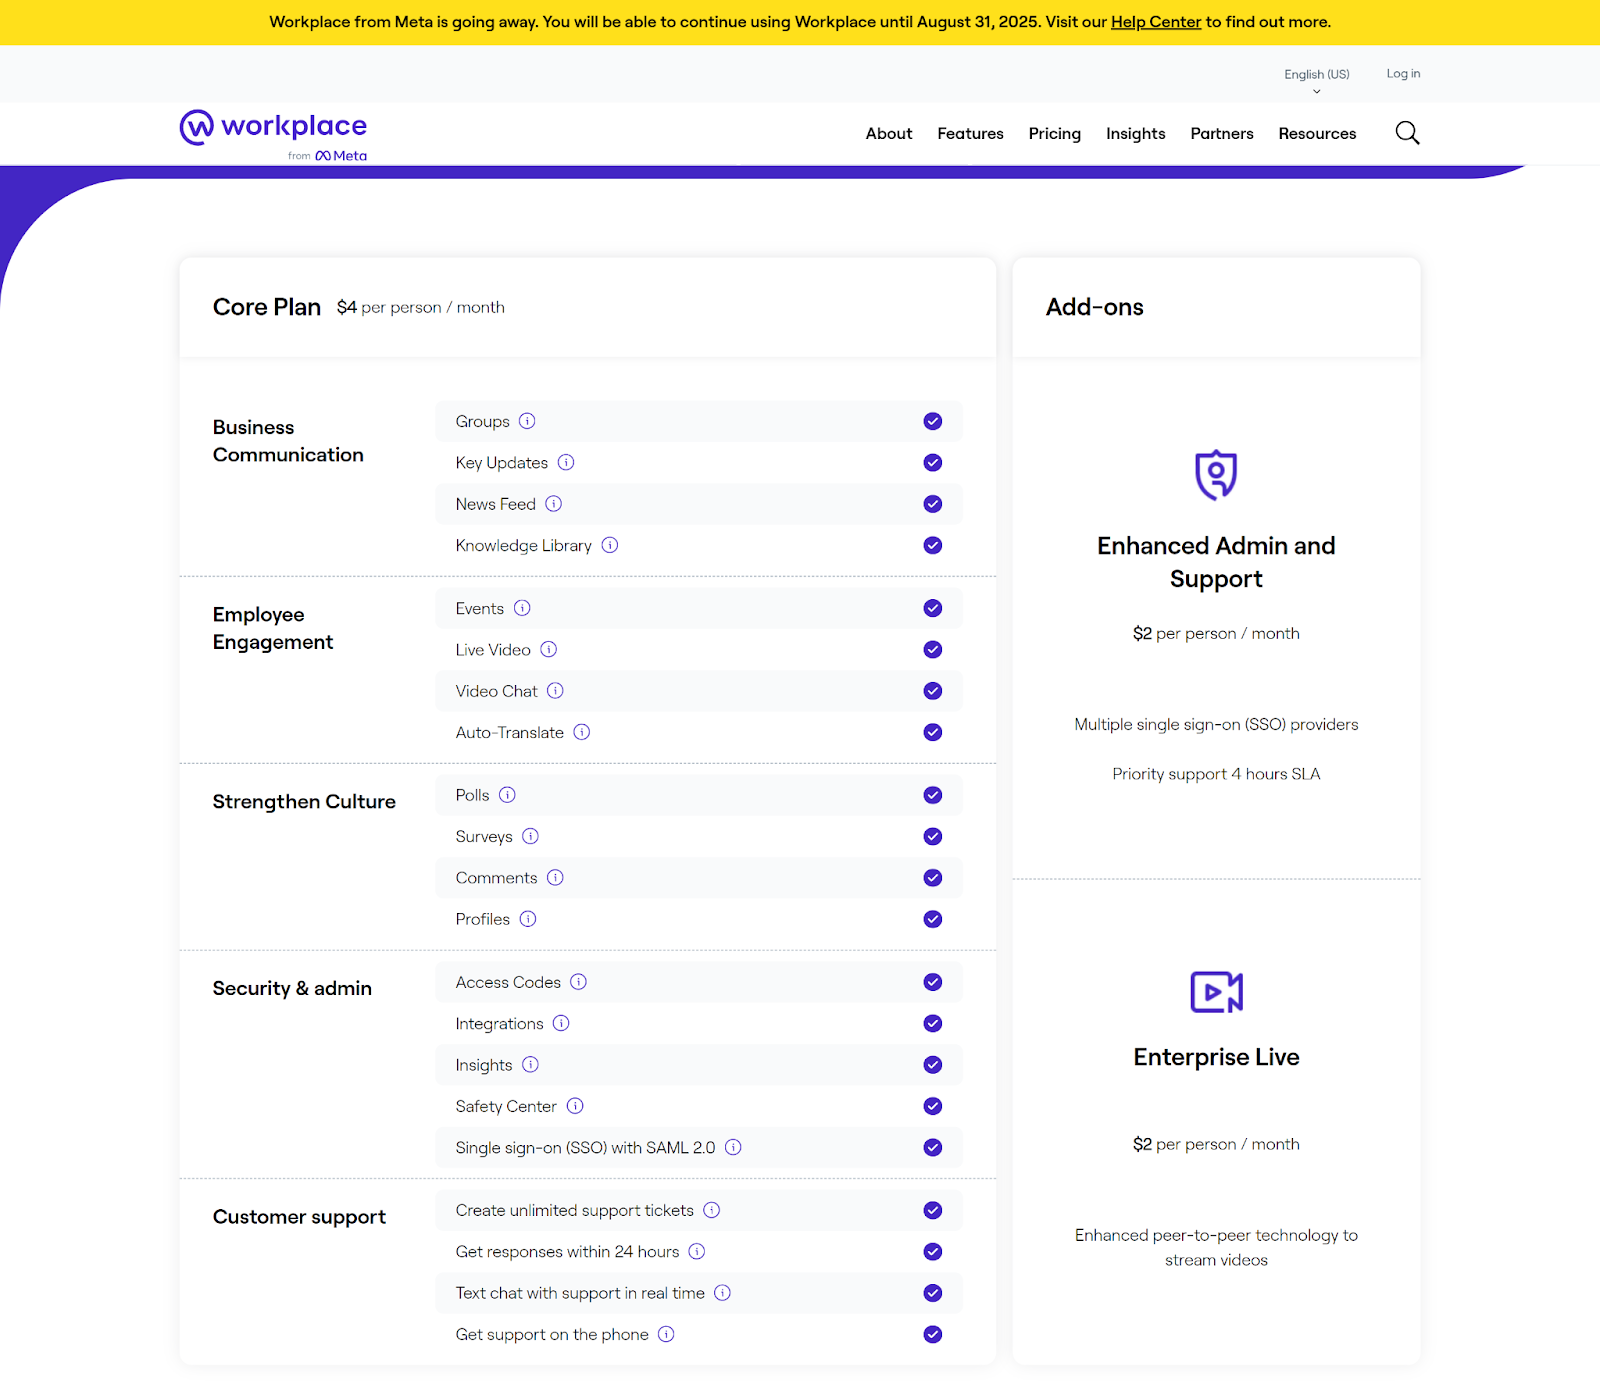Click the checkmark in the Events row
The image size is (1600, 1398).
coord(933,608)
